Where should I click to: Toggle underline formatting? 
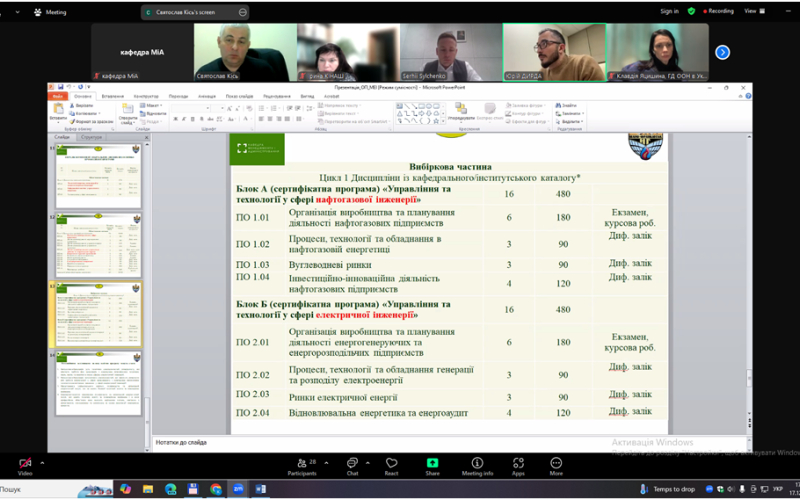(x=192, y=119)
